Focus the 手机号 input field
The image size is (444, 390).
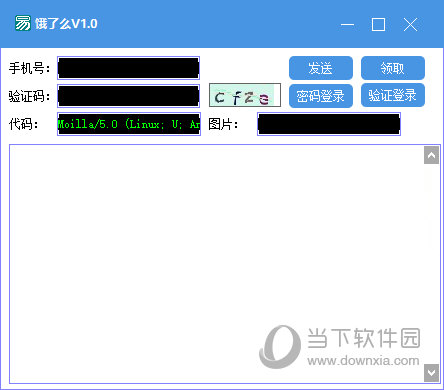point(129,68)
